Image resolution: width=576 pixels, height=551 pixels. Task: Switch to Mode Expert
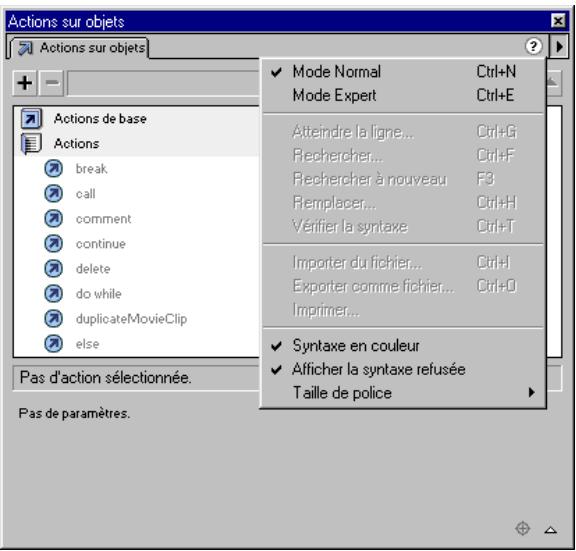point(403,95)
